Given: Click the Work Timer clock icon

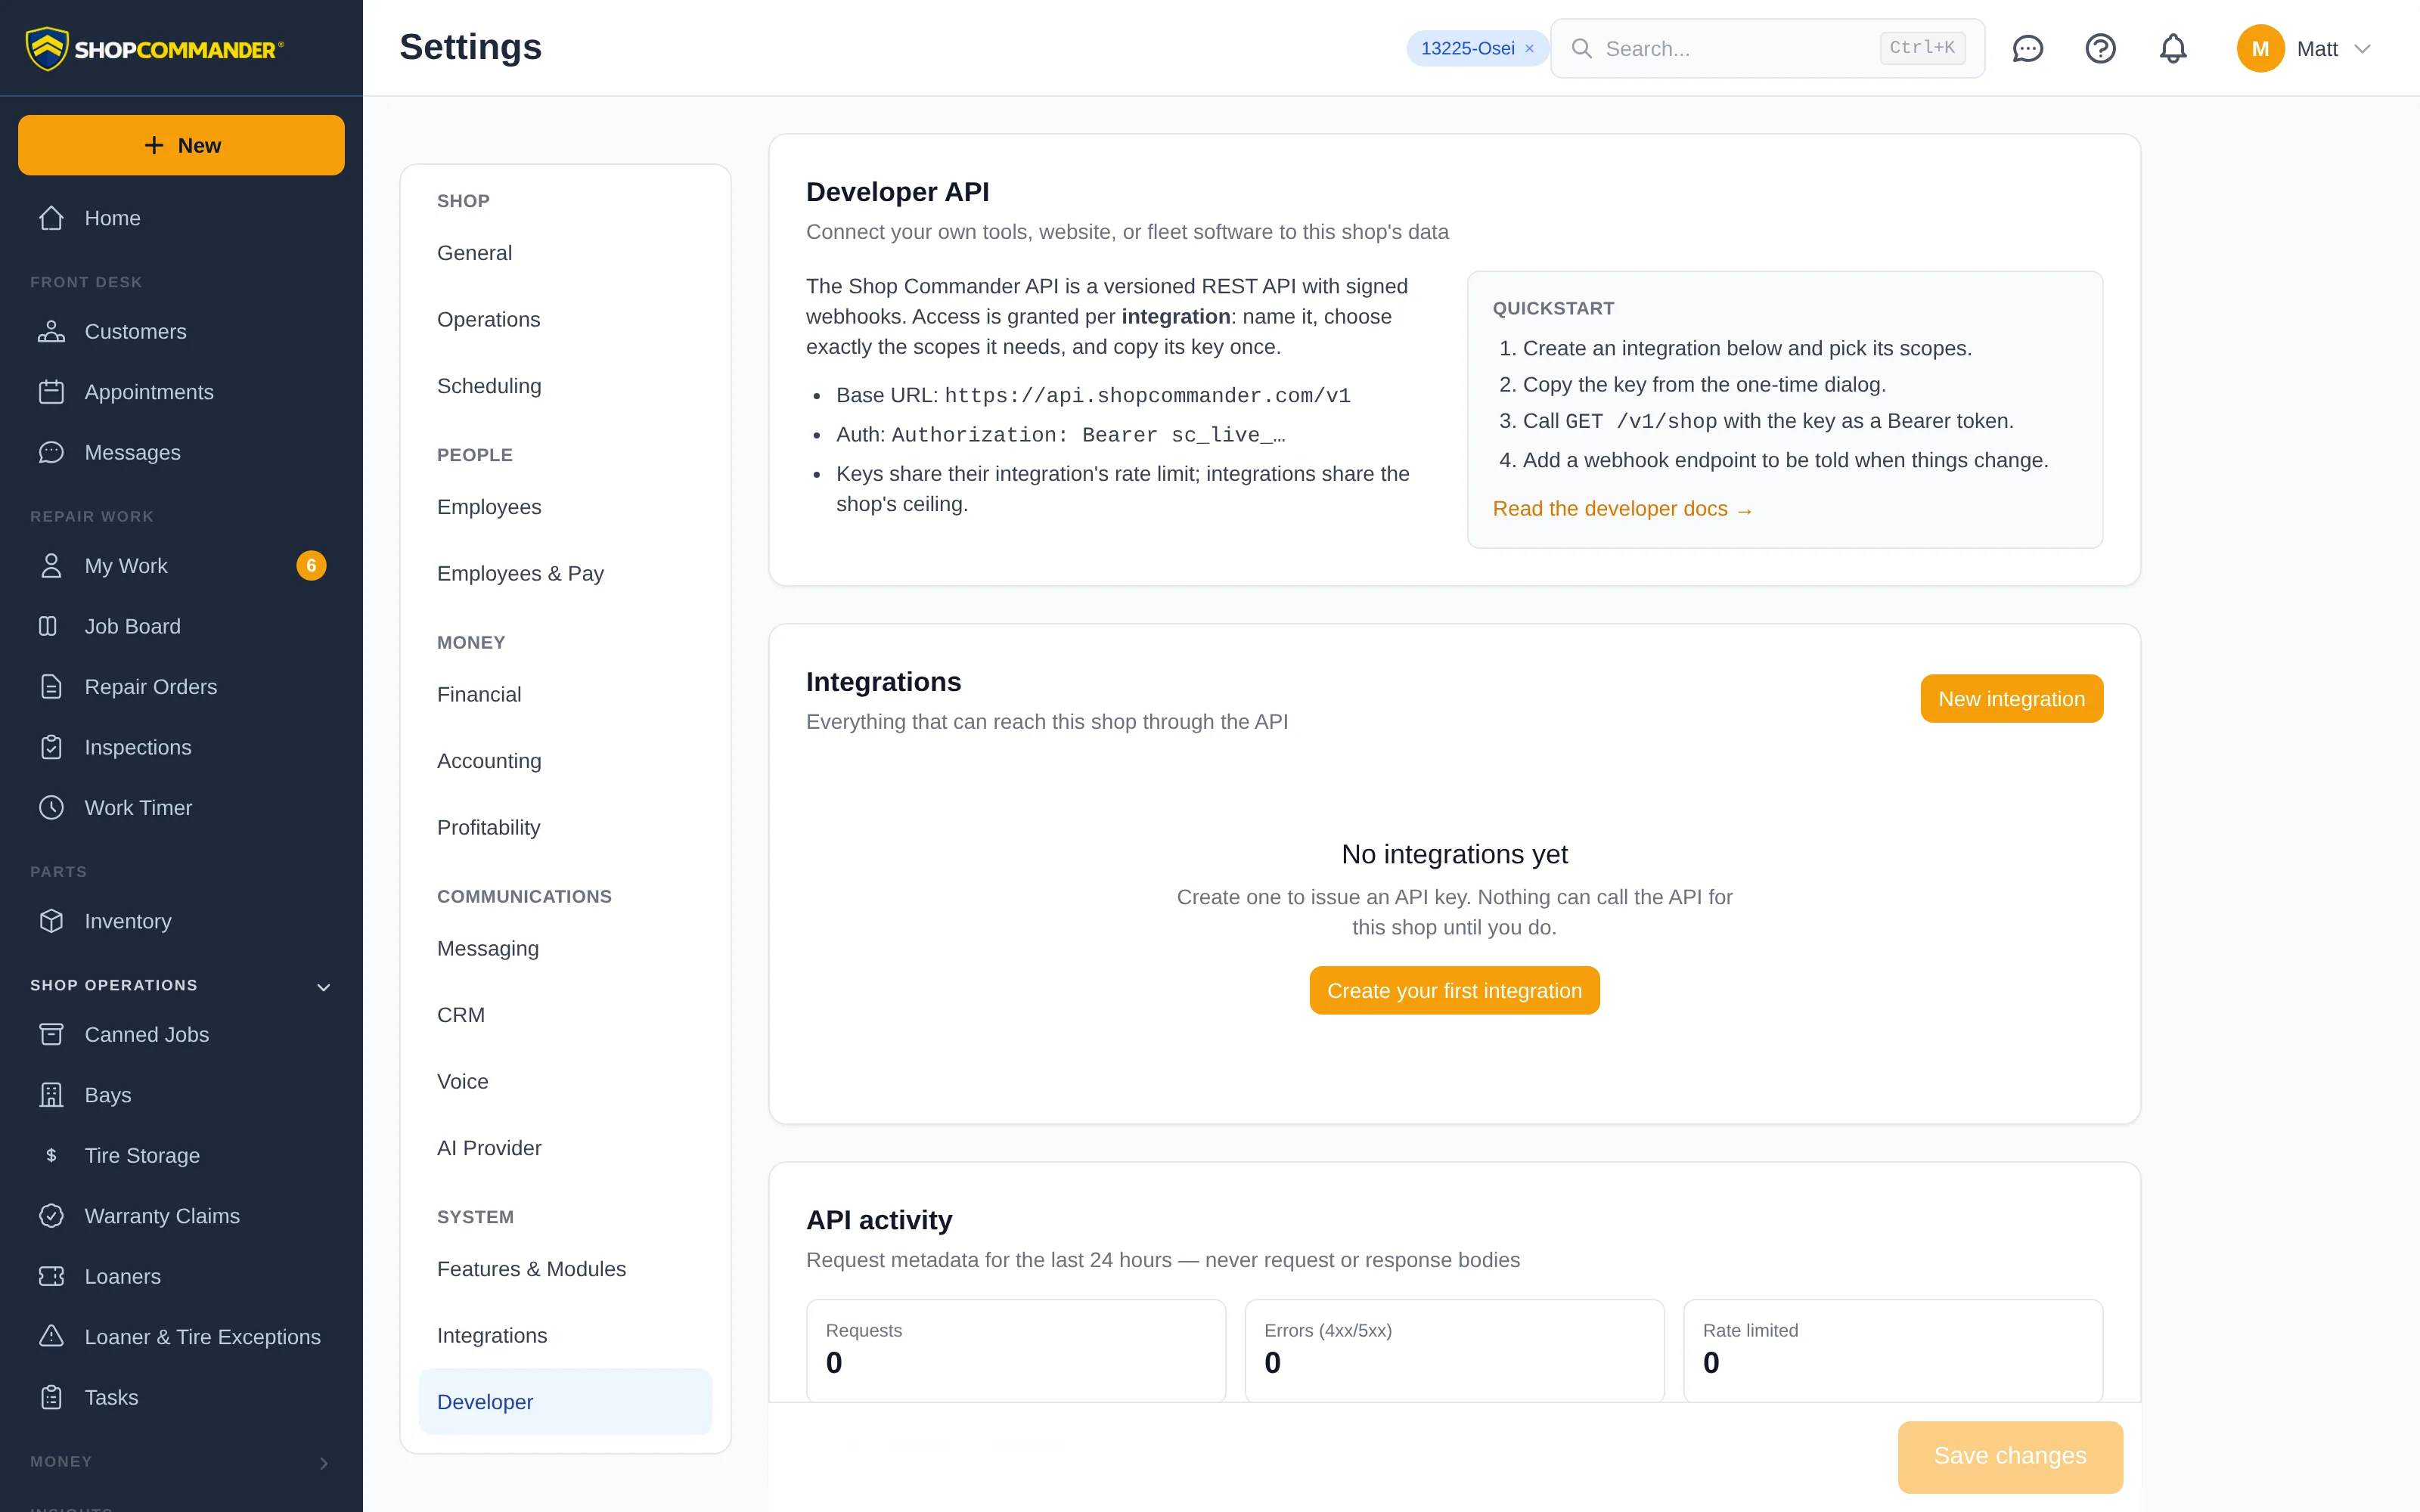Looking at the screenshot, I should pyautogui.click(x=51, y=808).
